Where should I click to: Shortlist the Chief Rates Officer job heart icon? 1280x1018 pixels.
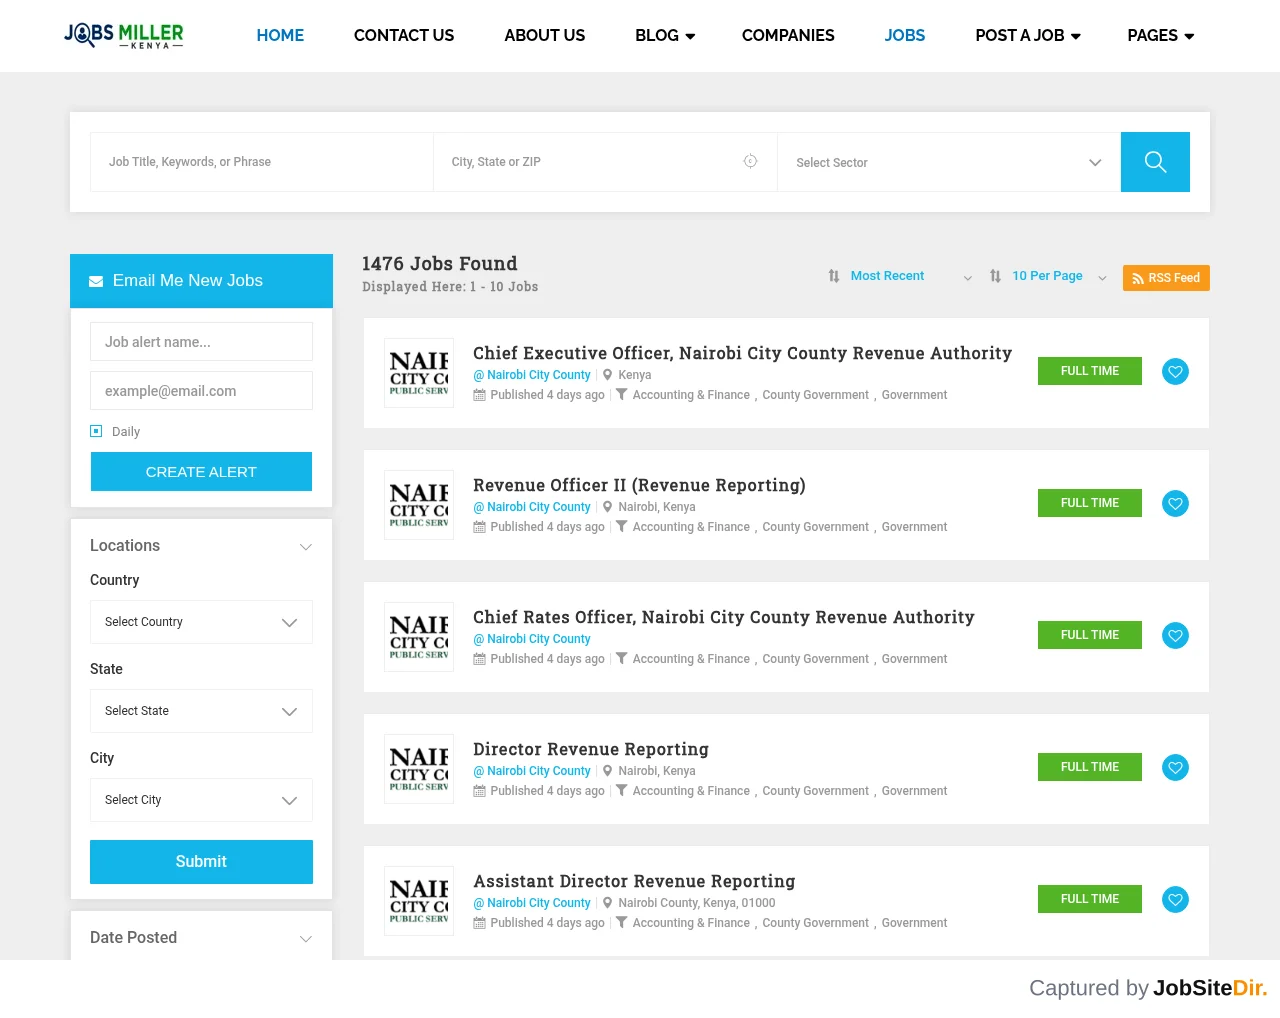tap(1176, 636)
